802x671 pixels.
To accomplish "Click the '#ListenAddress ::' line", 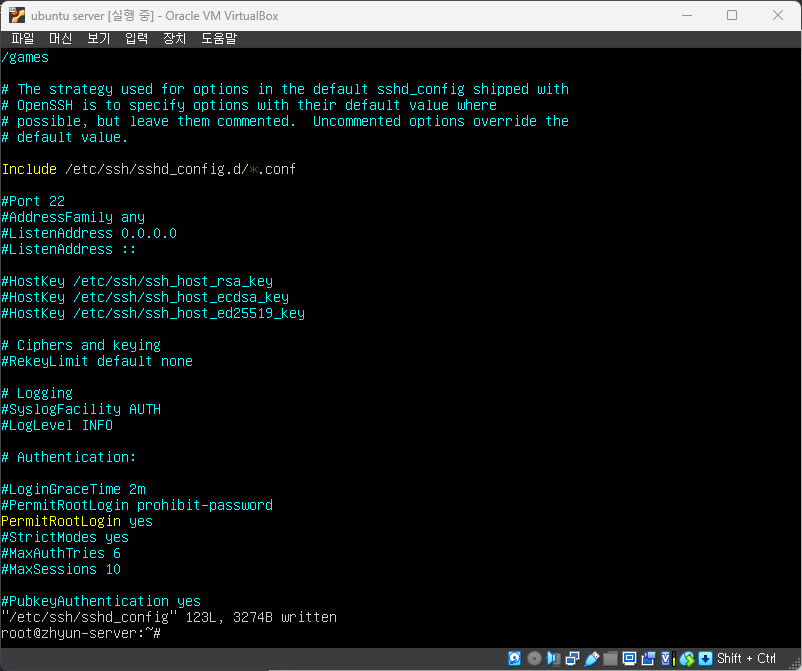I will coord(69,249).
